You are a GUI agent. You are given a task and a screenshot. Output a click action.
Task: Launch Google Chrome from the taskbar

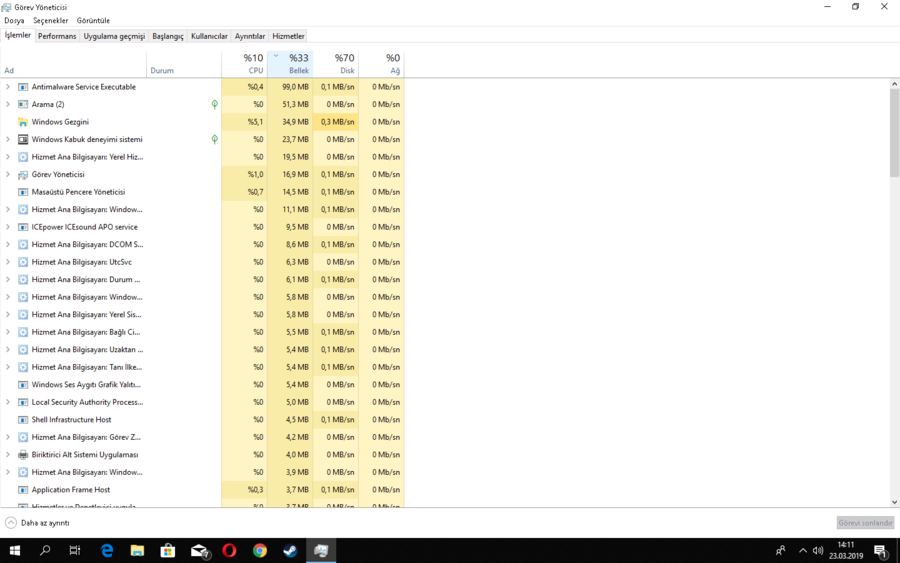point(260,551)
